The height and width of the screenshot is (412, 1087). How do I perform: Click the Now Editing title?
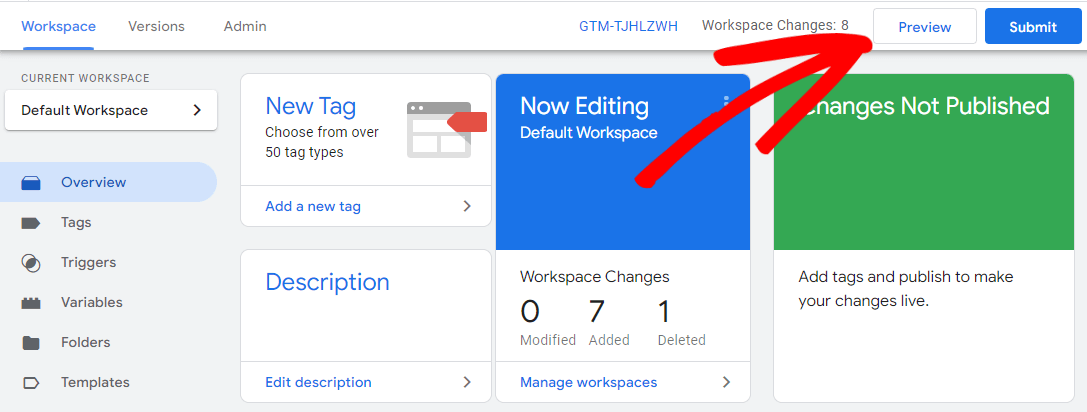[x=584, y=106]
